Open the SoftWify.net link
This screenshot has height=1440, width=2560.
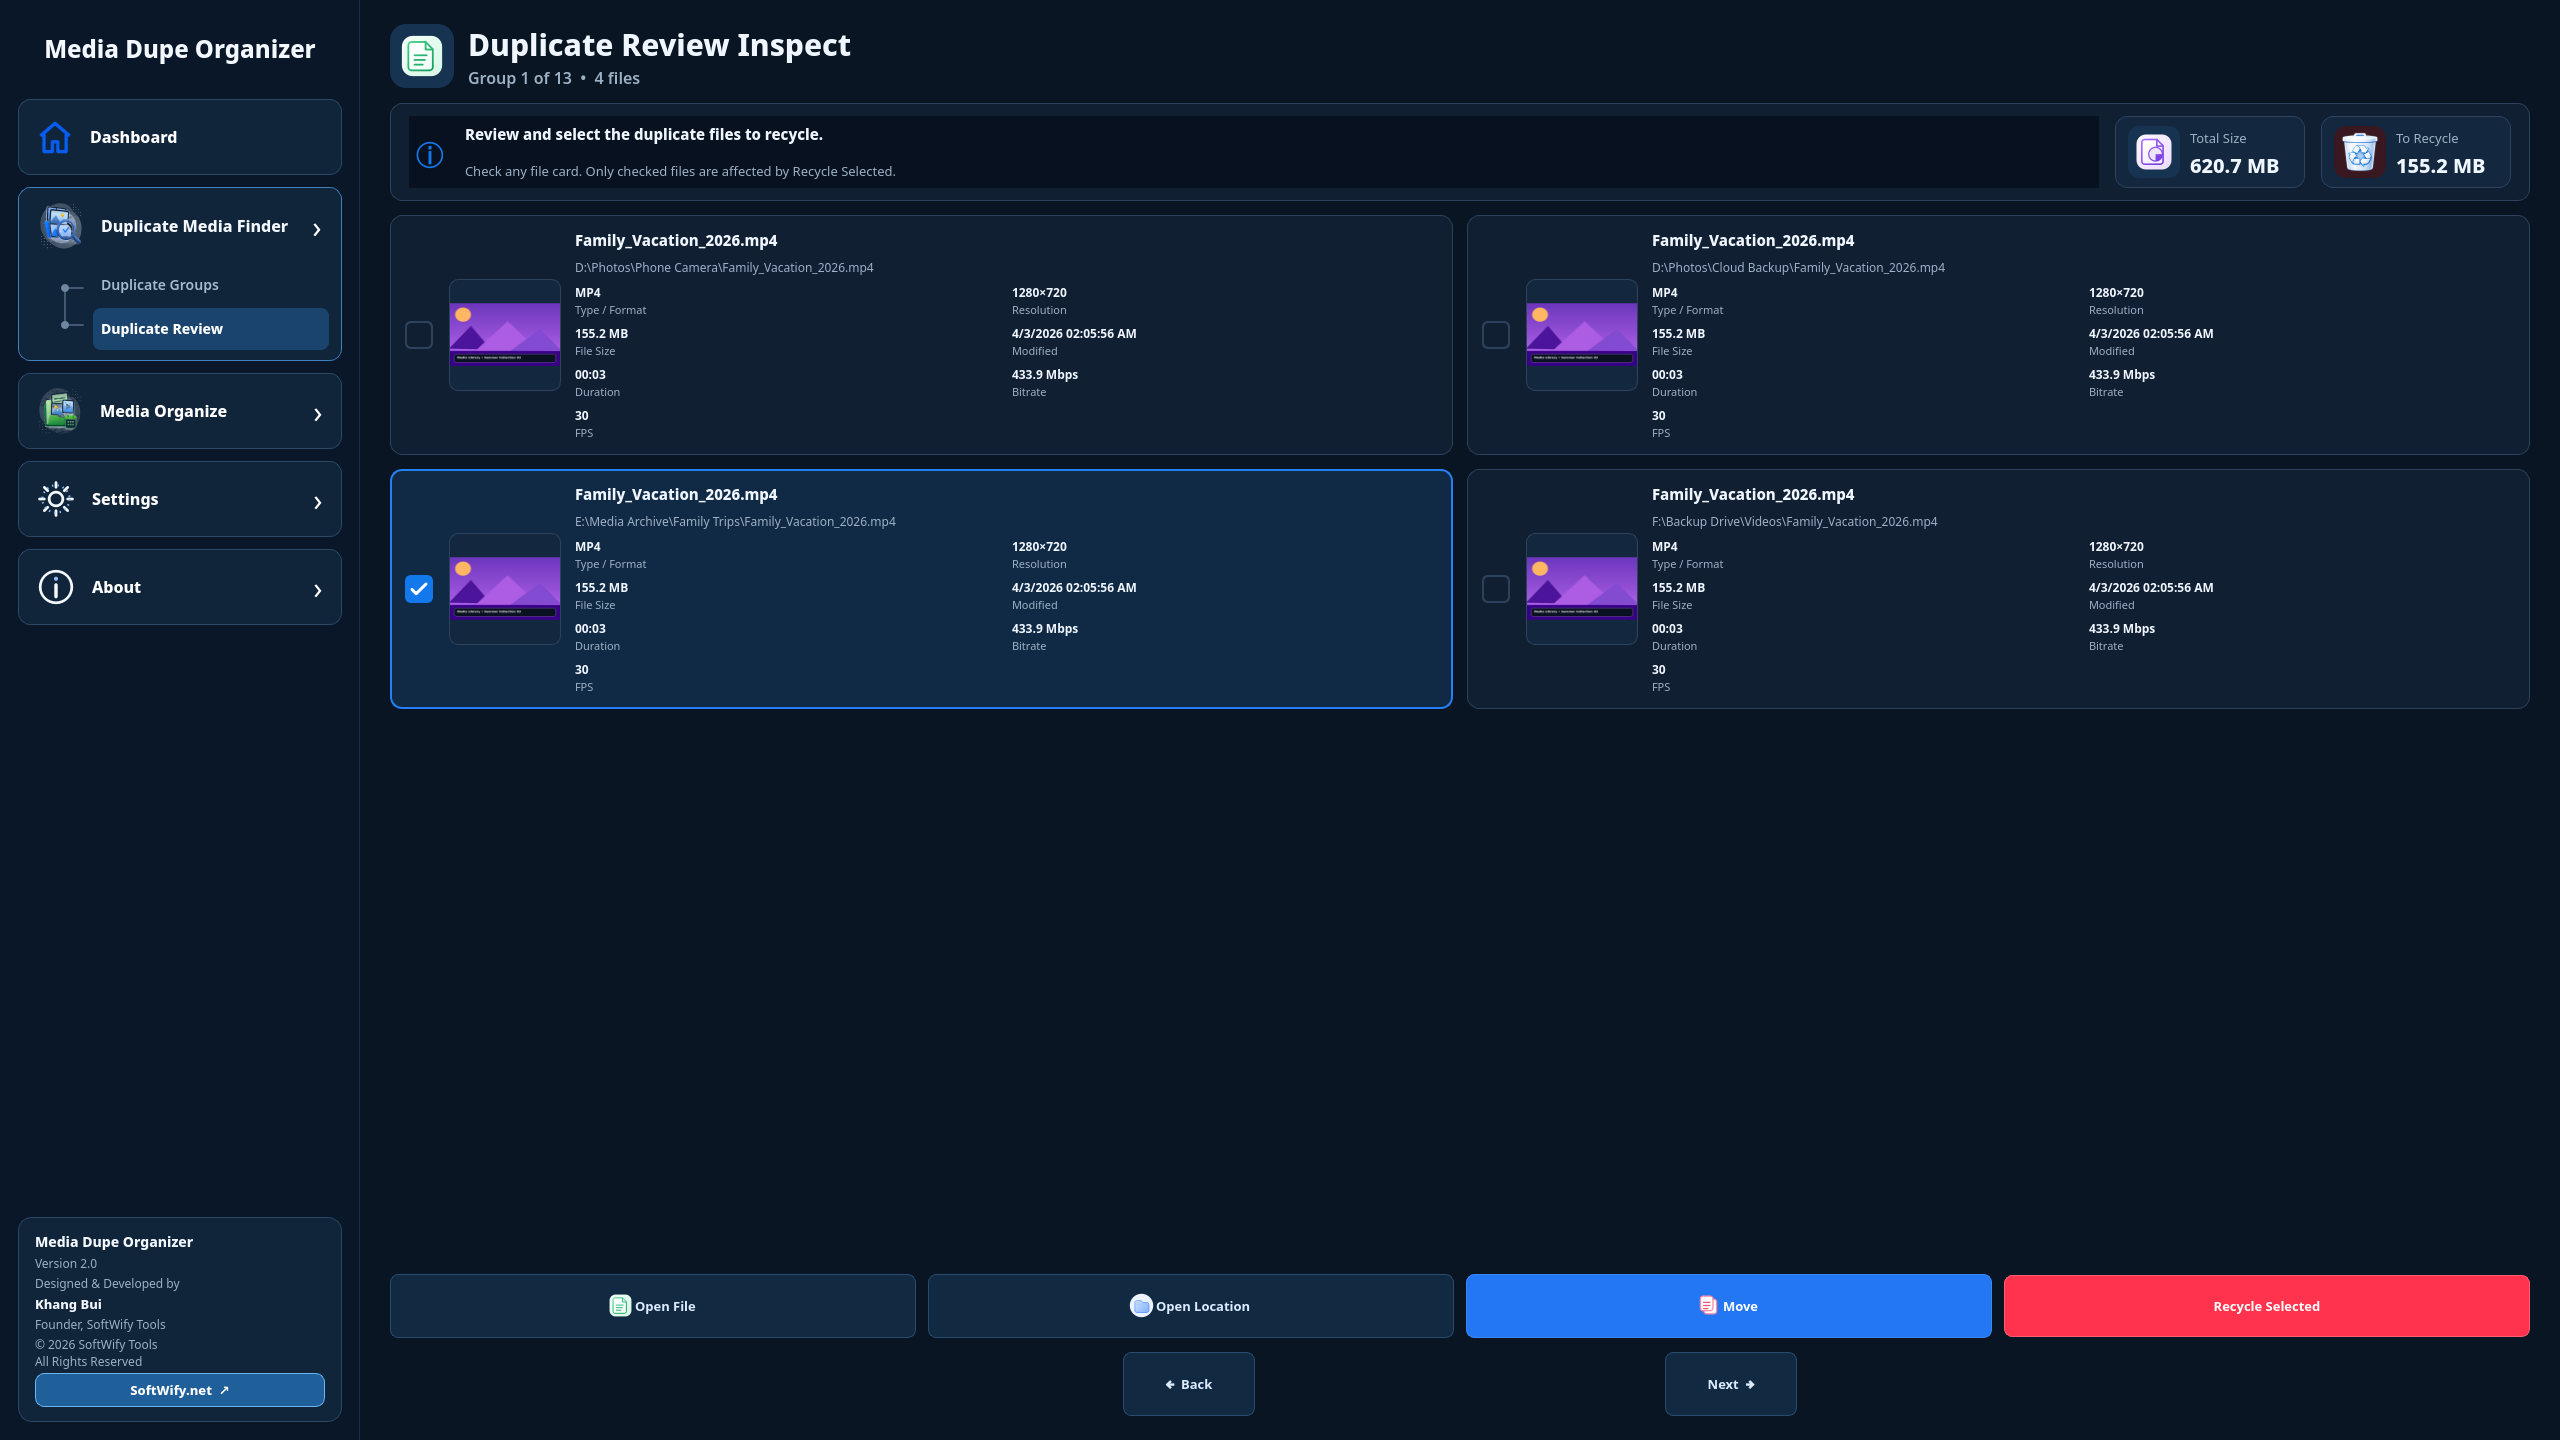click(x=180, y=1390)
